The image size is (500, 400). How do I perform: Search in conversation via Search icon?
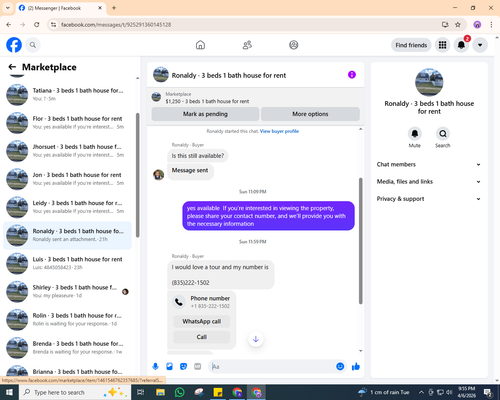point(443,134)
